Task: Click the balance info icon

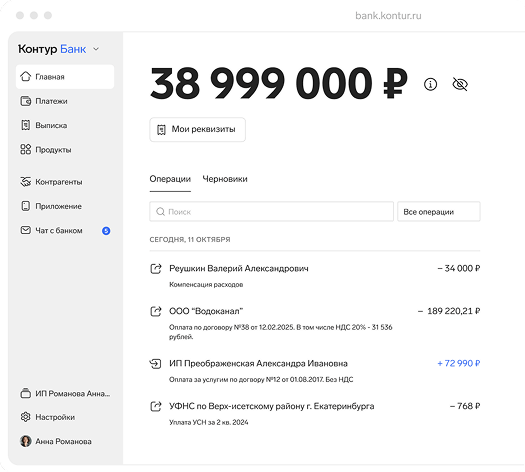Action: coord(430,84)
